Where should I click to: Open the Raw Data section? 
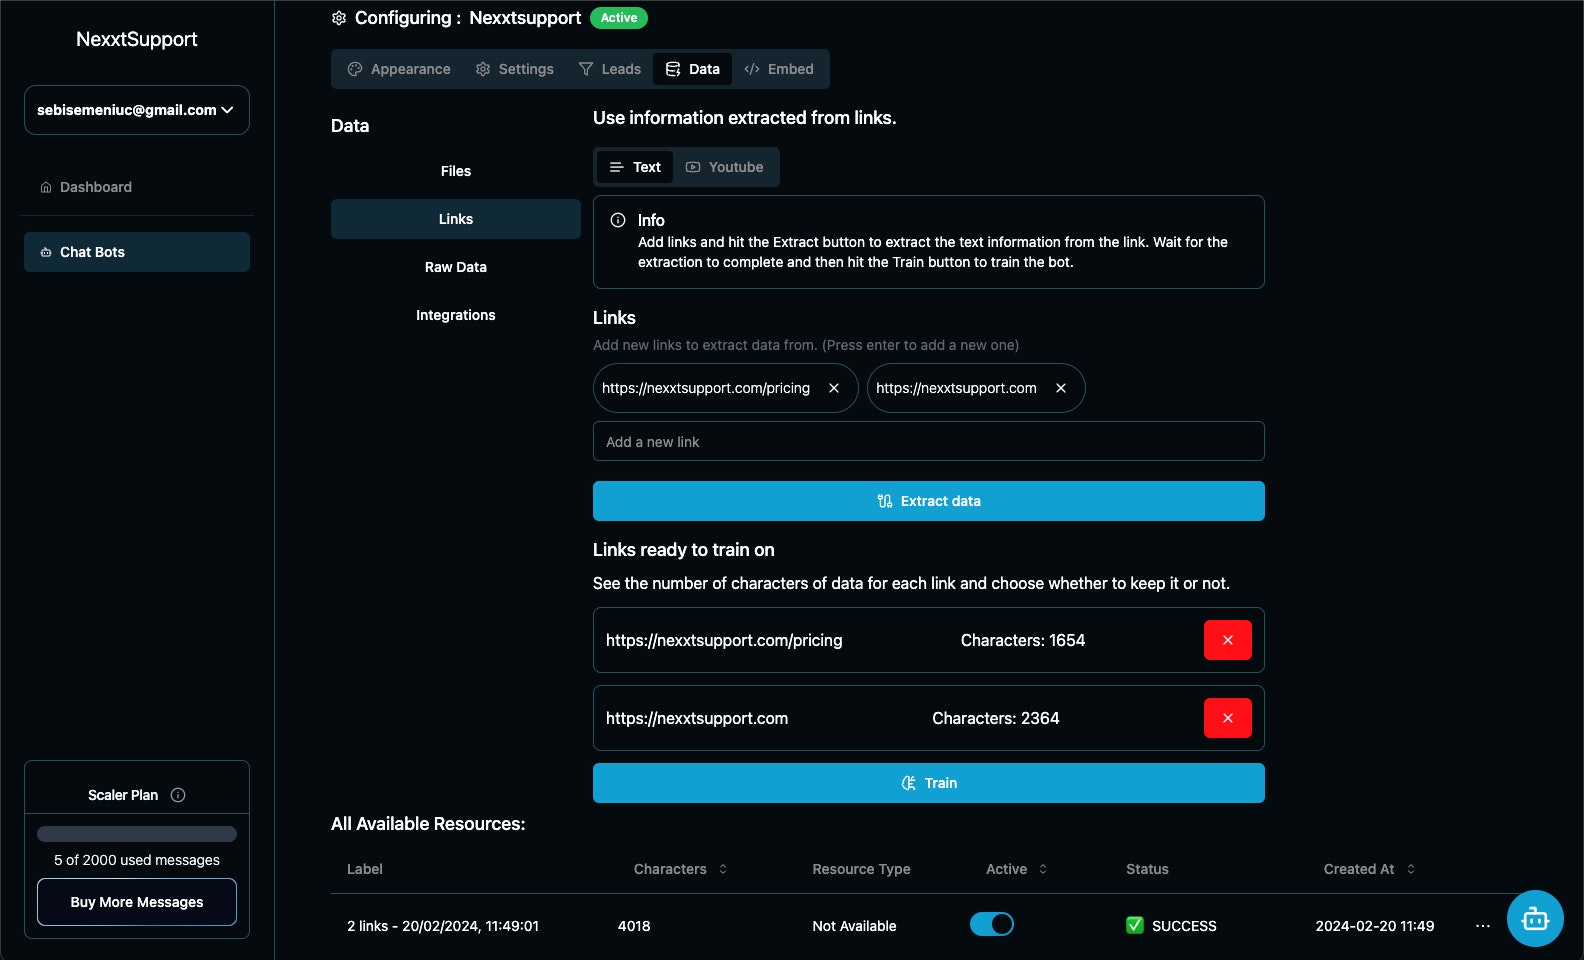coord(456,267)
